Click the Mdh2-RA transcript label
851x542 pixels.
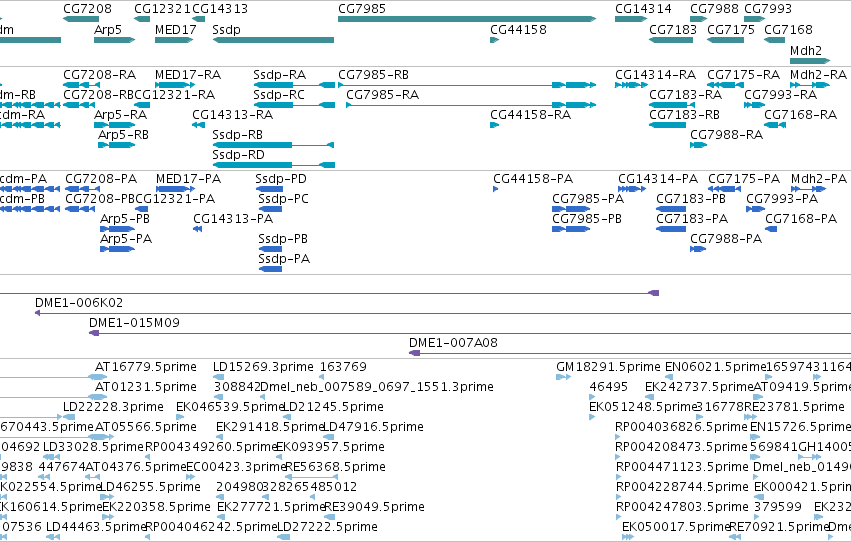[x=818, y=74]
